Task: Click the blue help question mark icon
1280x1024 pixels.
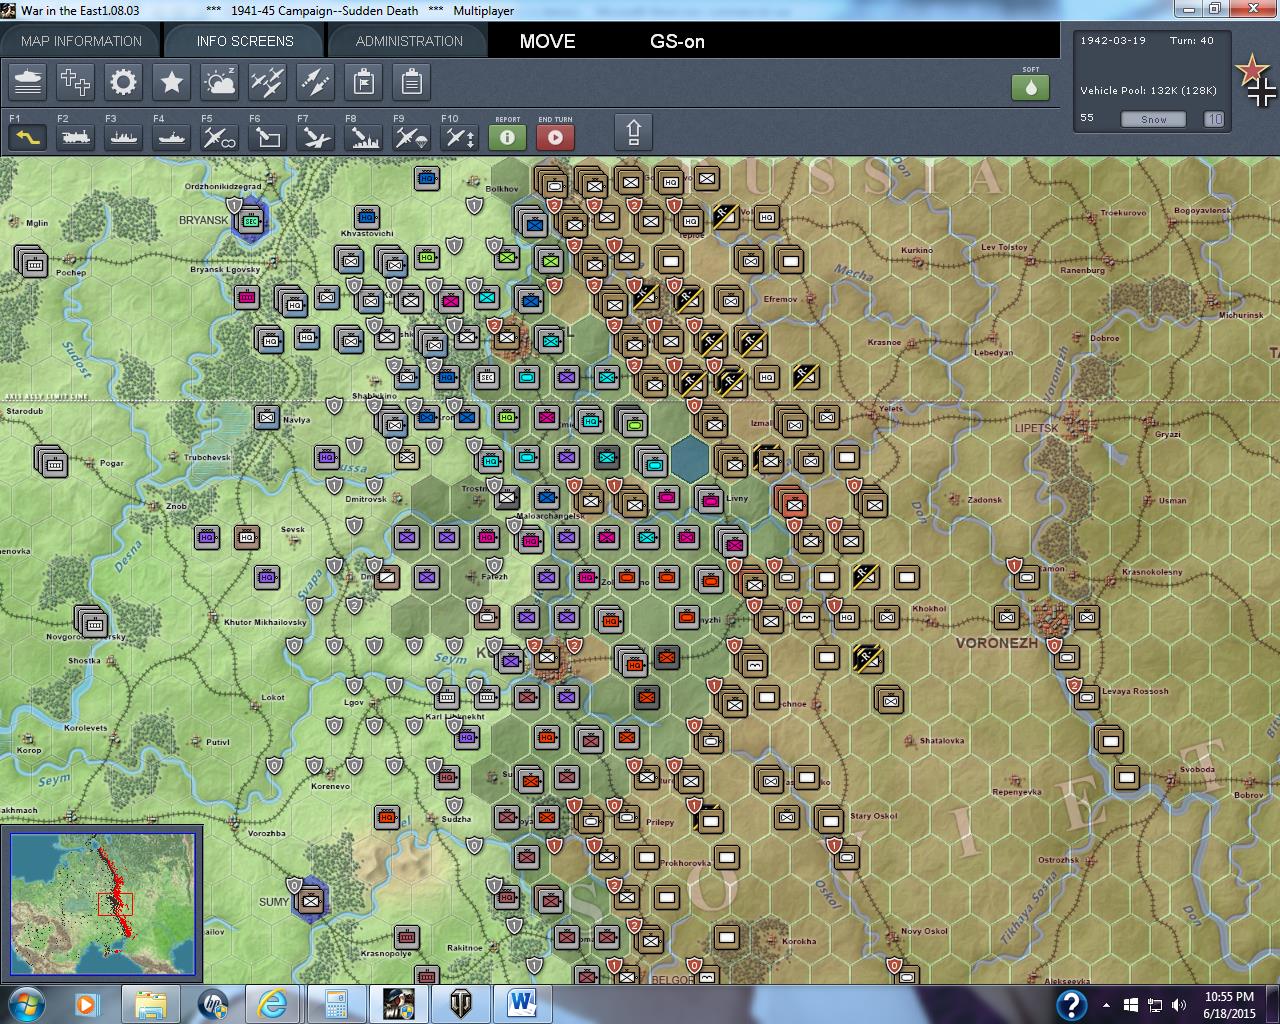Action: (x=1071, y=1004)
